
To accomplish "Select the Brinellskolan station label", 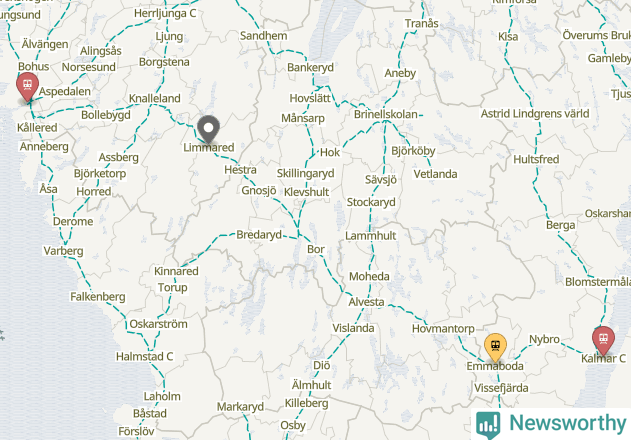I will (386, 115).
